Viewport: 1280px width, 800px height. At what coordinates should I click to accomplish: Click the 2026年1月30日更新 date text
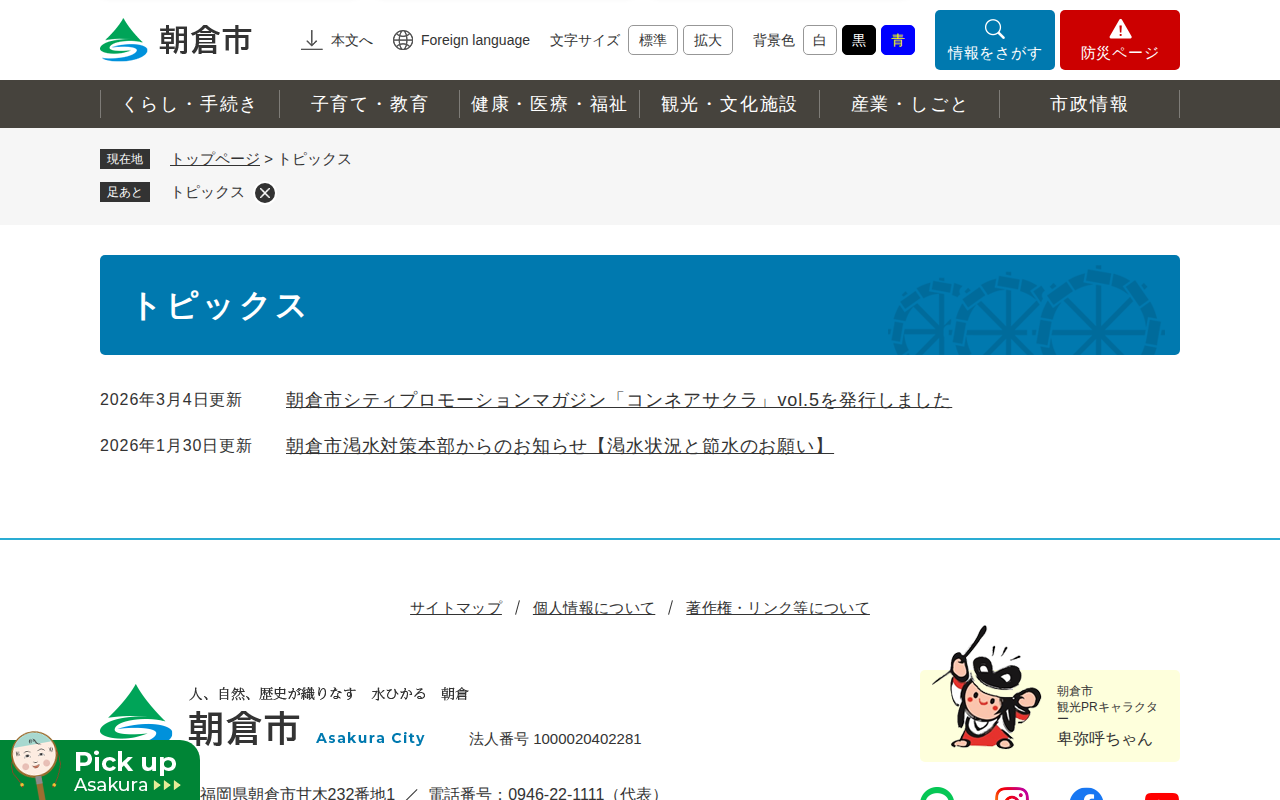[176, 446]
